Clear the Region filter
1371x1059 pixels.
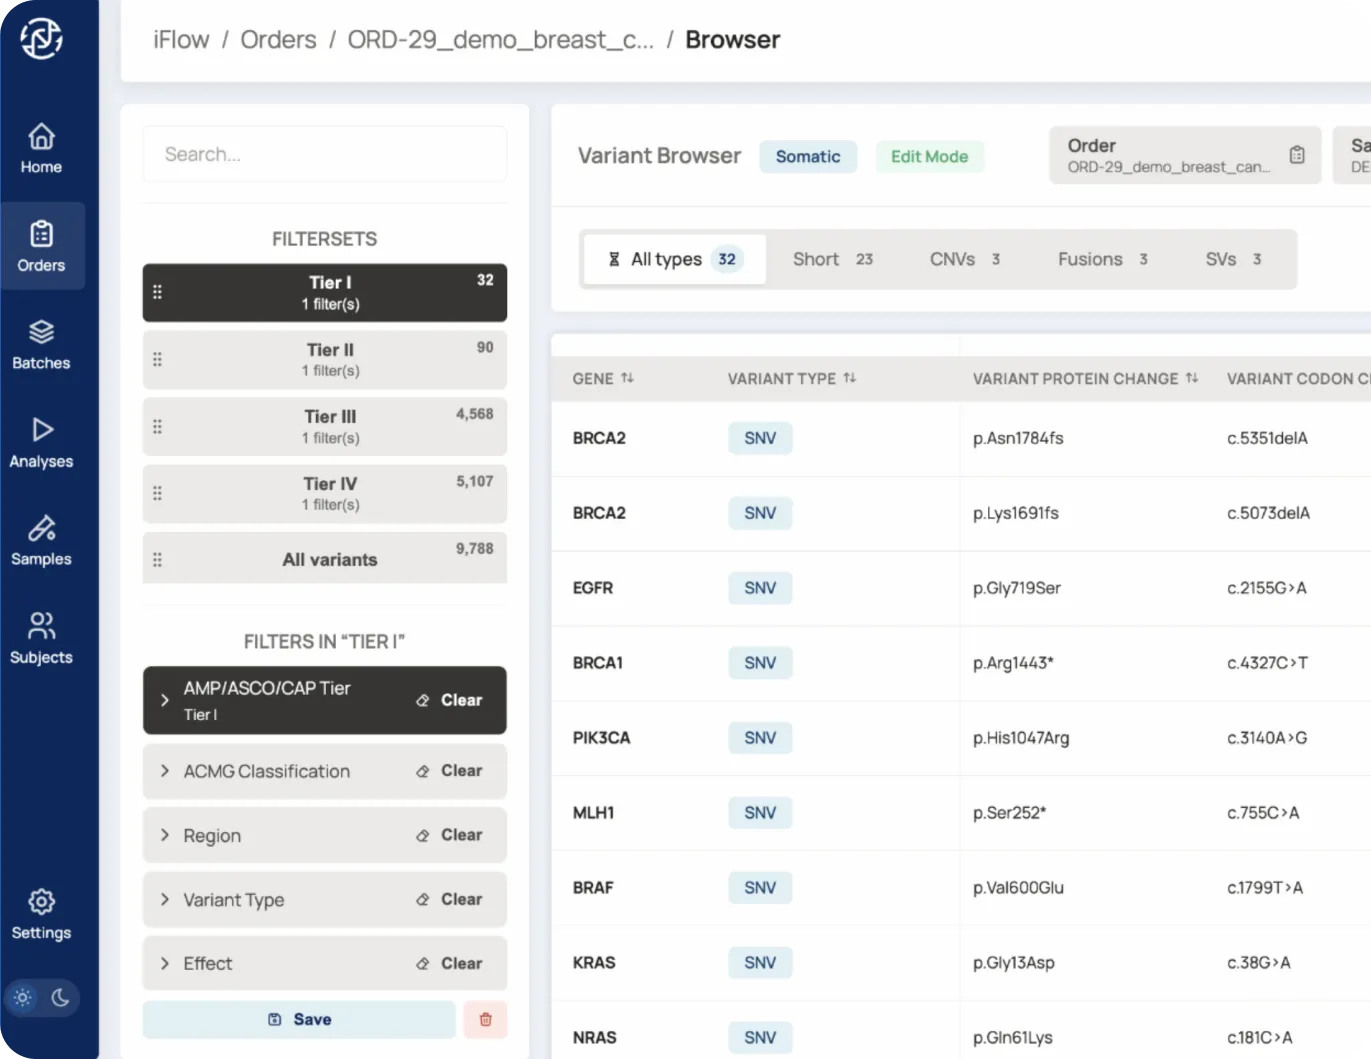449,835
